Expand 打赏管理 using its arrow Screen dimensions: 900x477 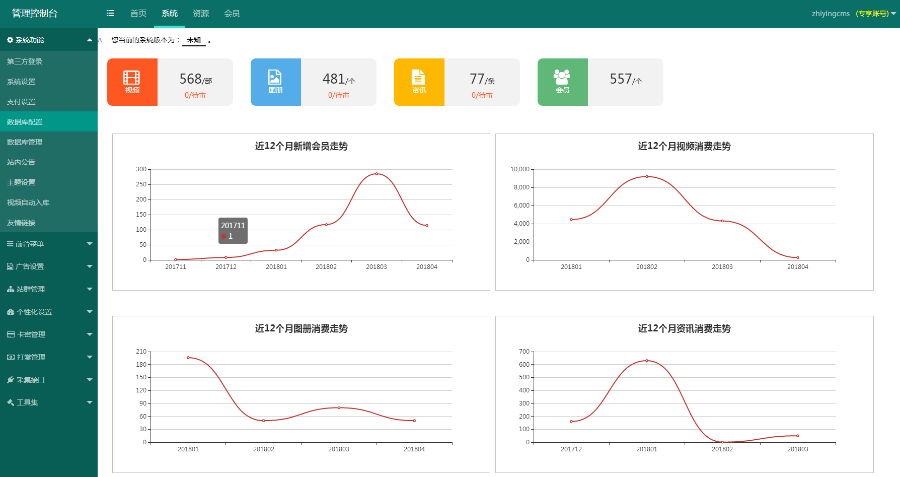pyautogui.click(x=90, y=357)
